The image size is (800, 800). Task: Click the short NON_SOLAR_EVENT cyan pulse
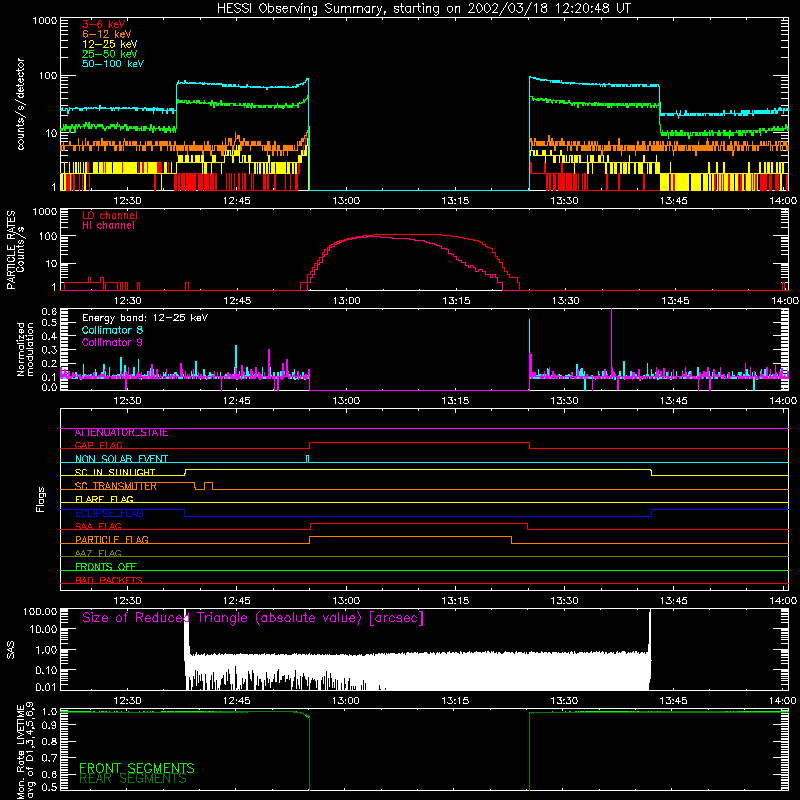pyautogui.click(x=307, y=459)
